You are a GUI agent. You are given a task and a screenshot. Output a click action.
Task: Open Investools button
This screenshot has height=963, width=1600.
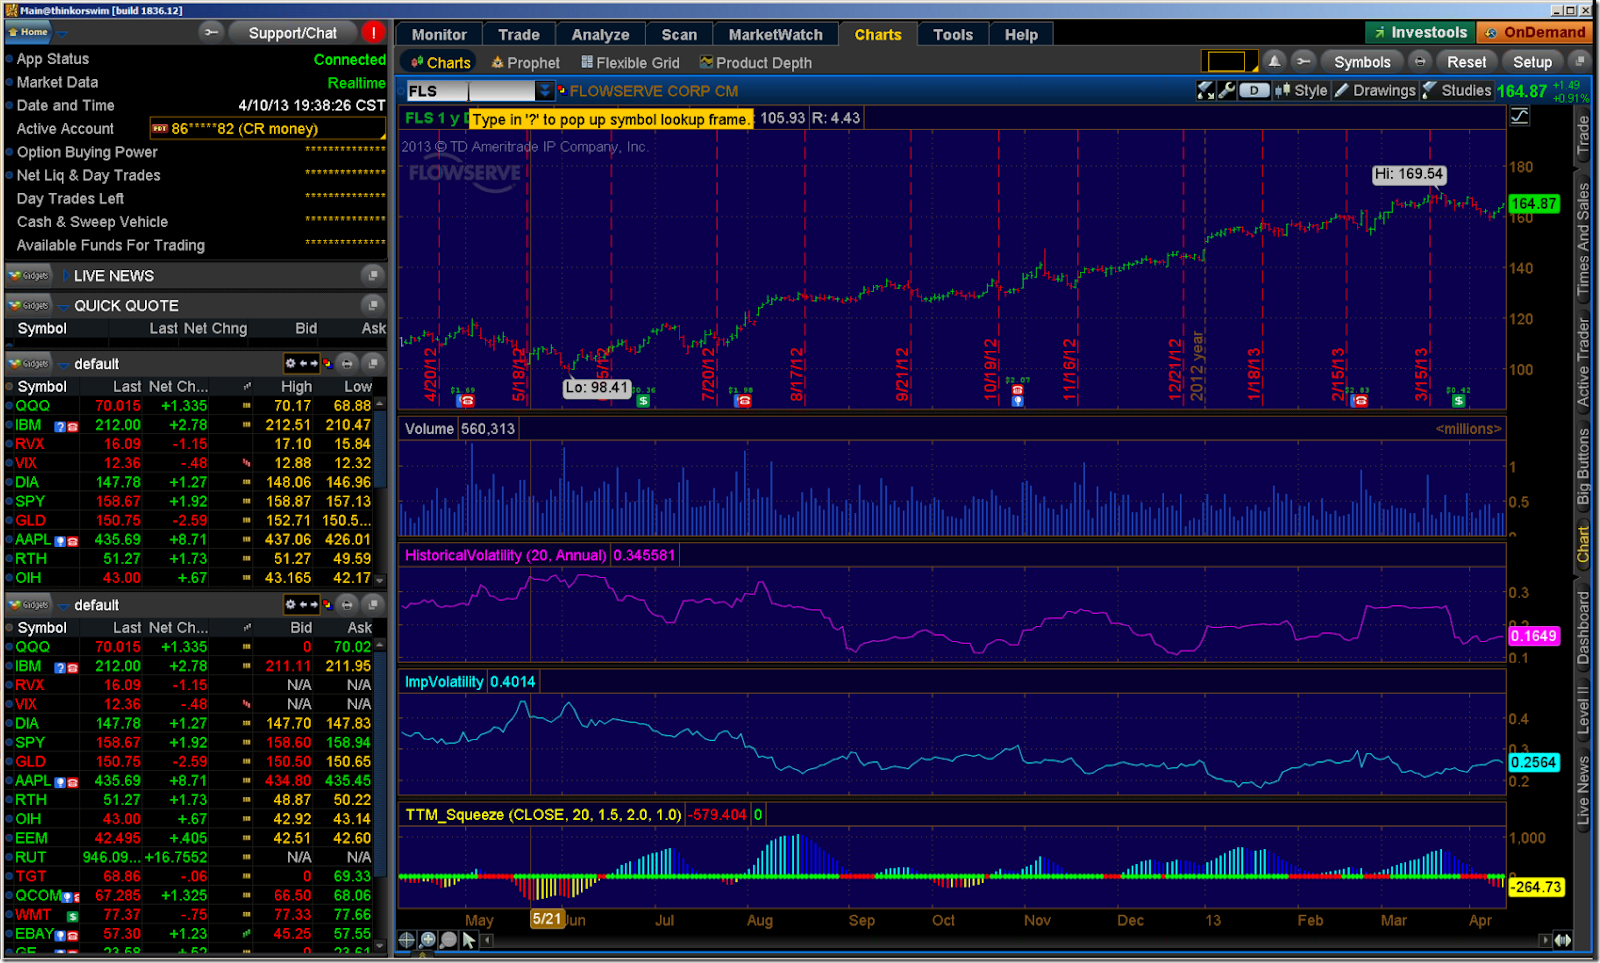[1419, 32]
